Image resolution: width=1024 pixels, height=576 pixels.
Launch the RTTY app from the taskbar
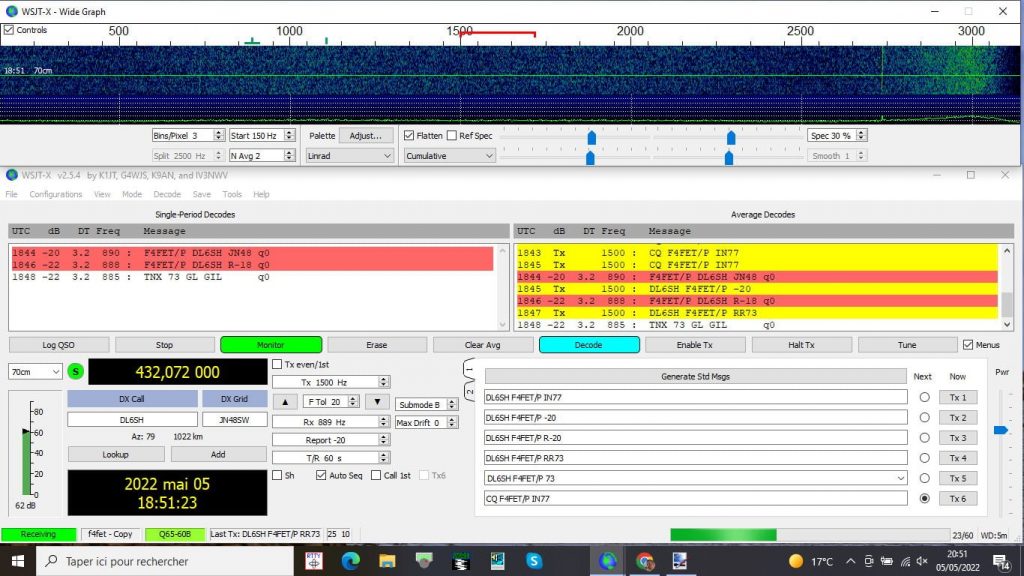click(314, 561)
